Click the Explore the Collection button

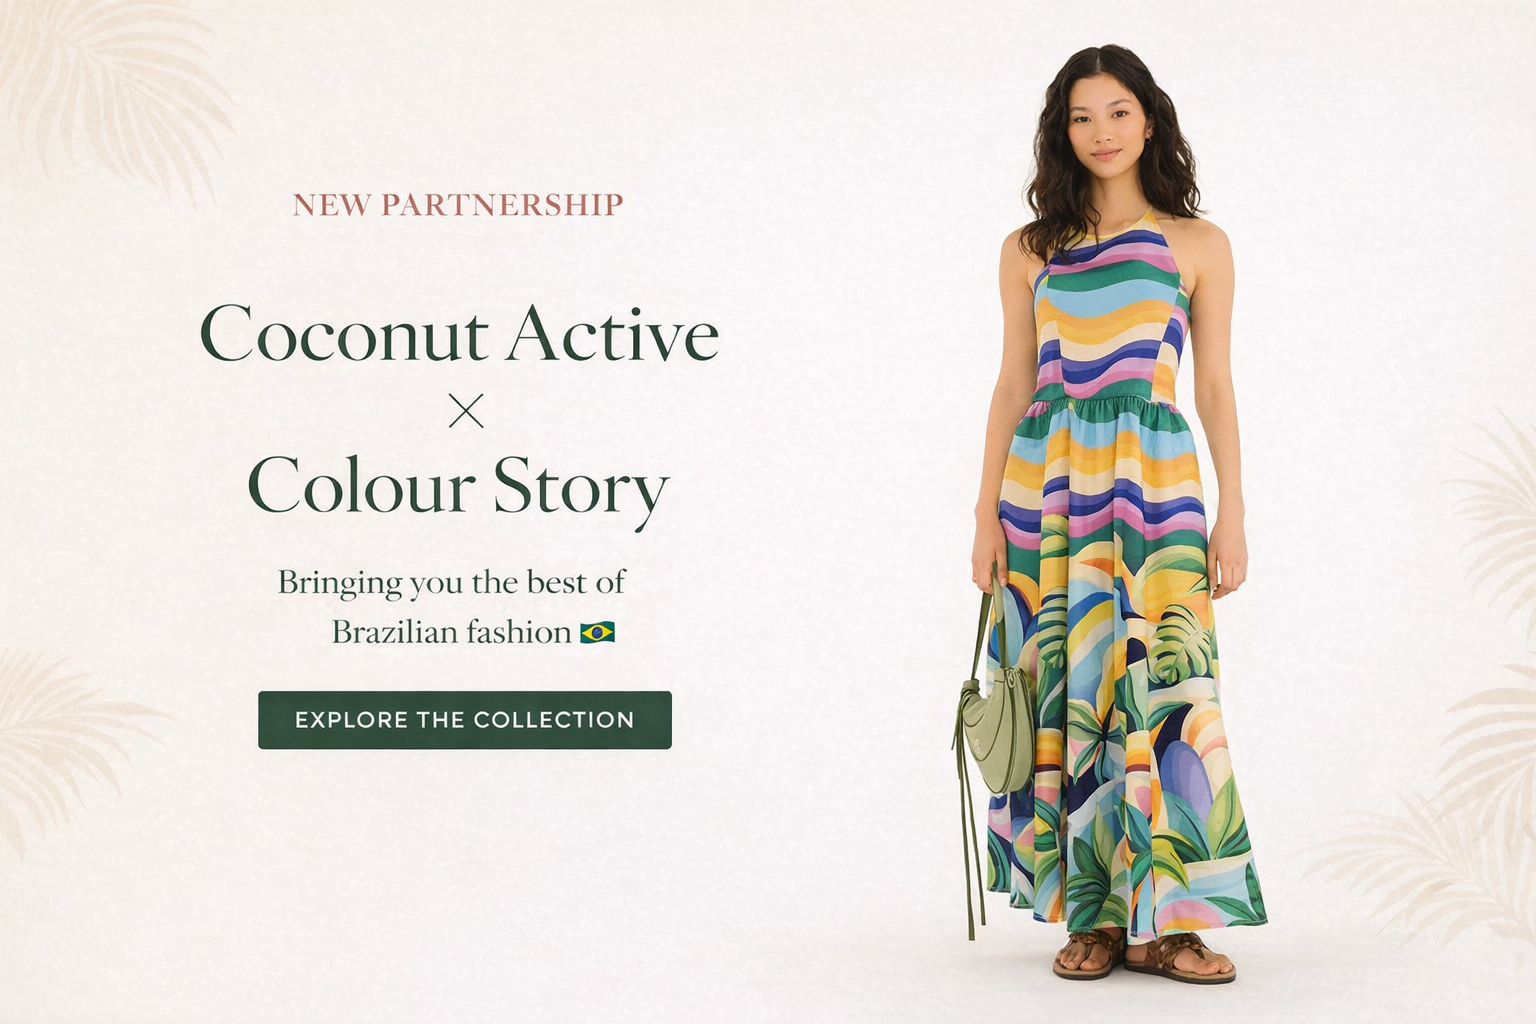pos(465,720)
